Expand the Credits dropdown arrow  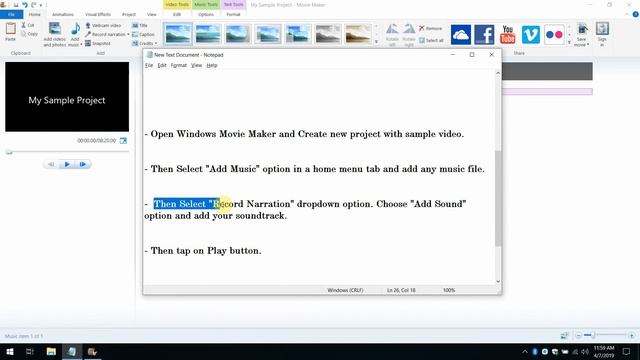(x=156, y=43)
